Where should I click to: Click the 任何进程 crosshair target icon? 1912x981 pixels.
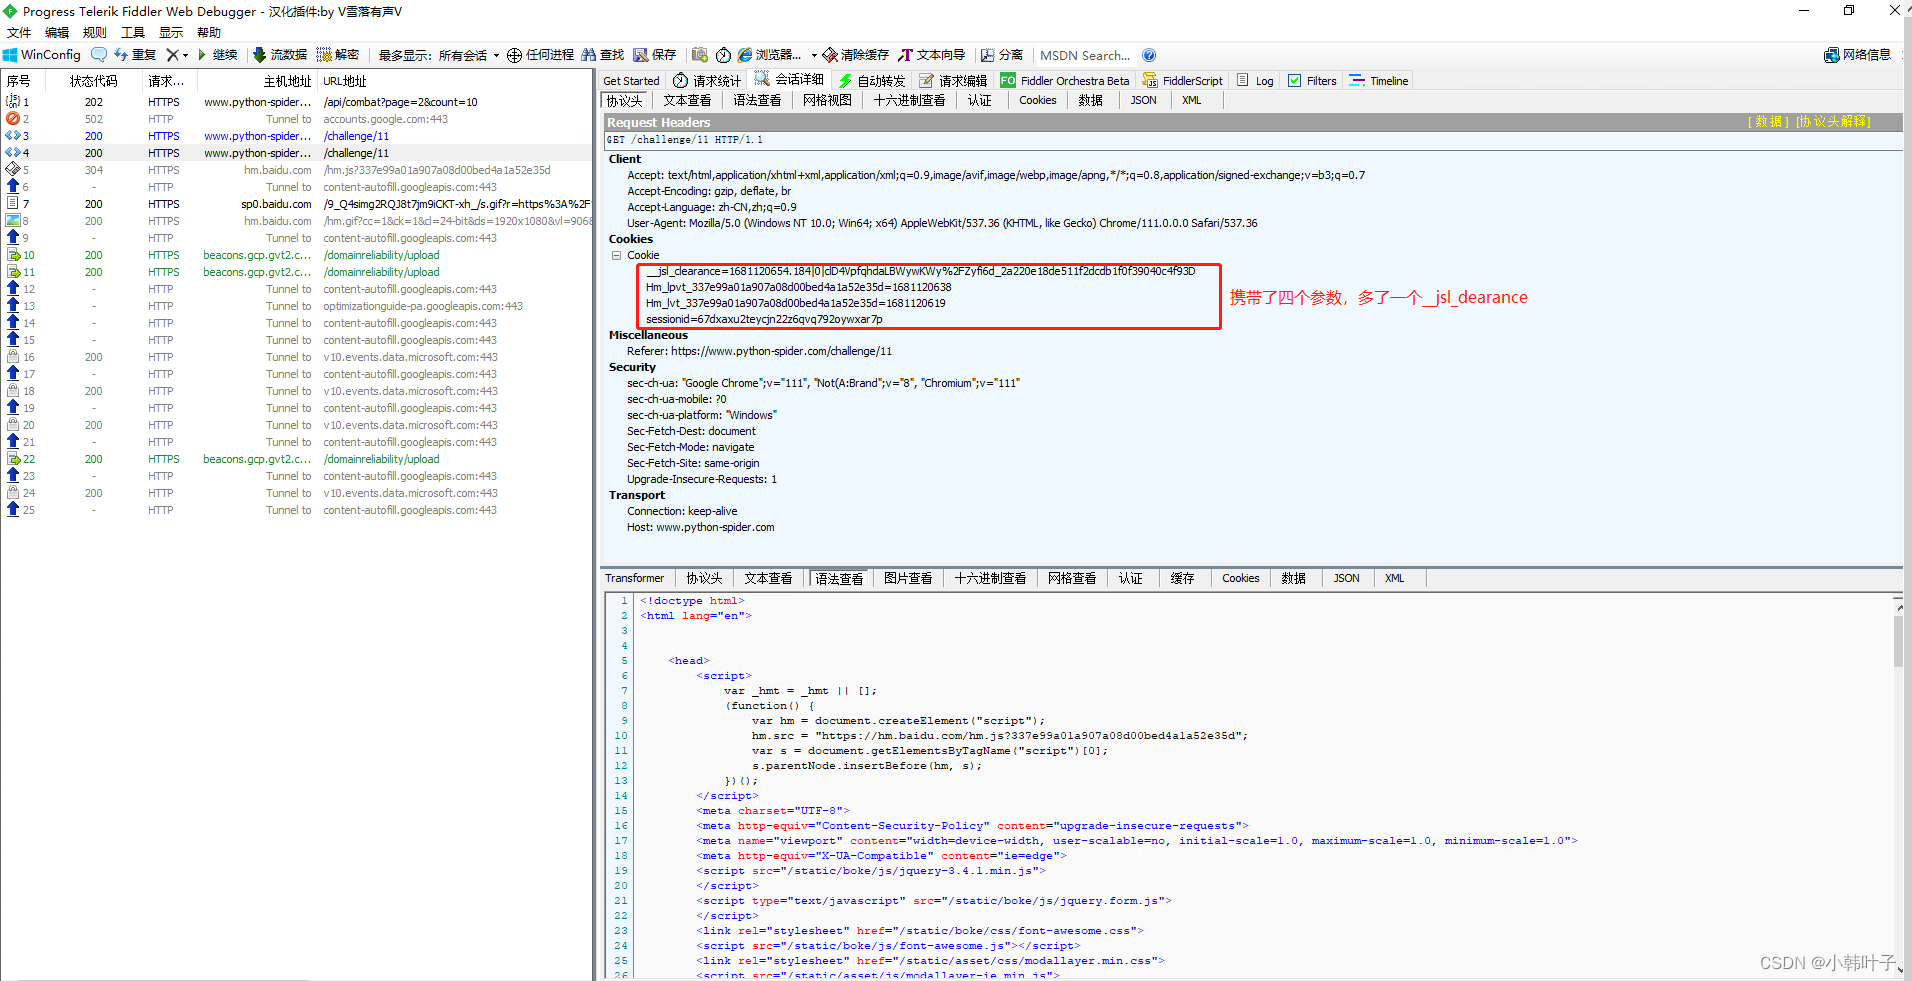pyautogui.click(x=514, y=55)
